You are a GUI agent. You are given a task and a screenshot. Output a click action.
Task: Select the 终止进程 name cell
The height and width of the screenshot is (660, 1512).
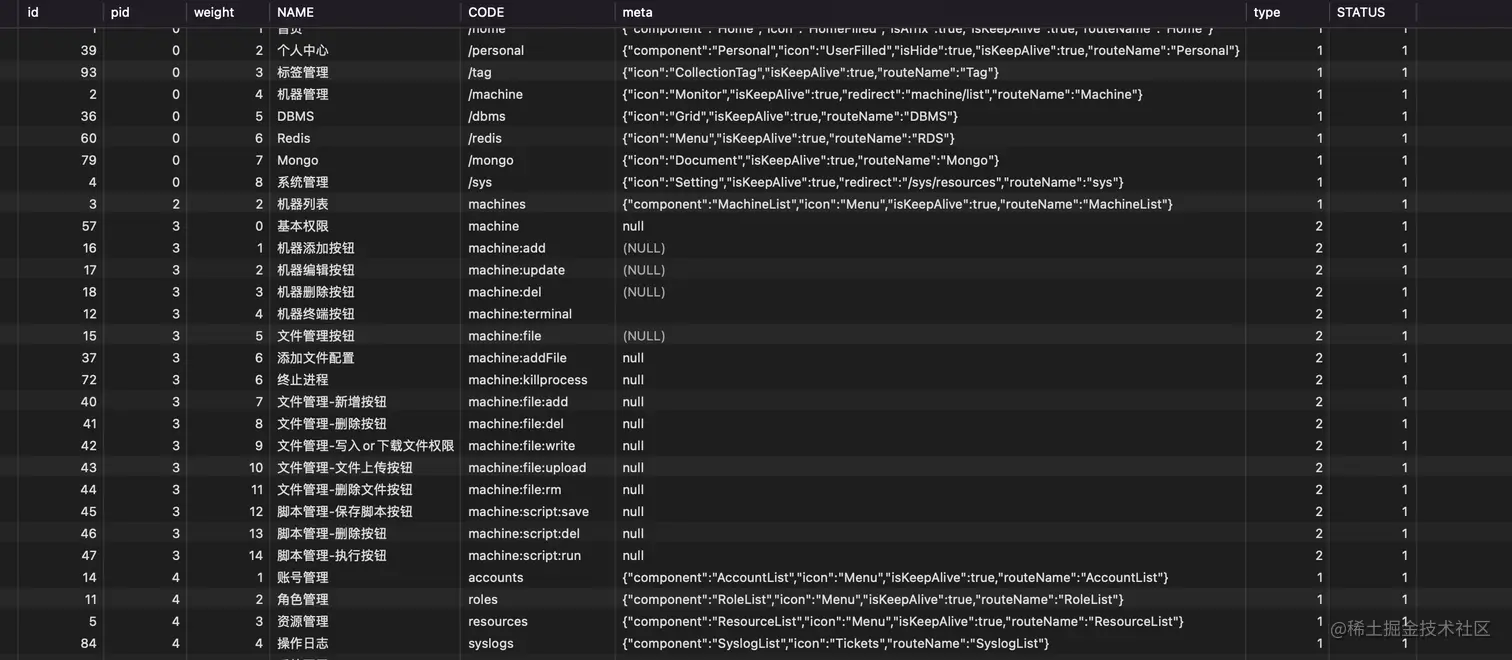pos(303,380)
